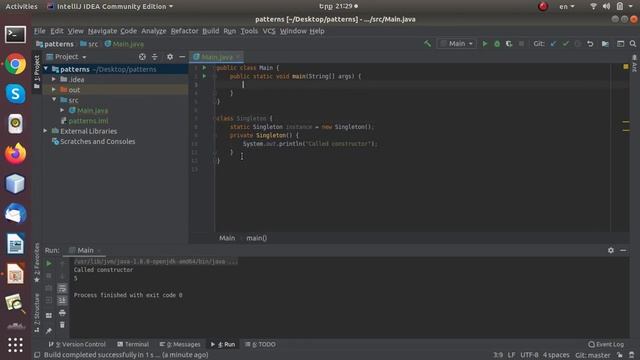Open Ubuntu Activities overview
The width and height of the screenshot is (640, 360).
[21, 7]
